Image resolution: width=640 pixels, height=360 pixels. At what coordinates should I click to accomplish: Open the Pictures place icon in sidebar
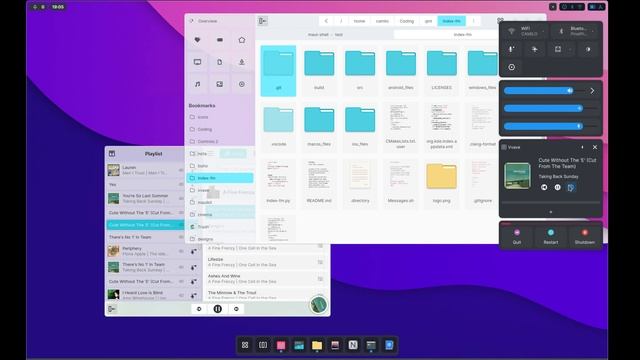point(220,84)
